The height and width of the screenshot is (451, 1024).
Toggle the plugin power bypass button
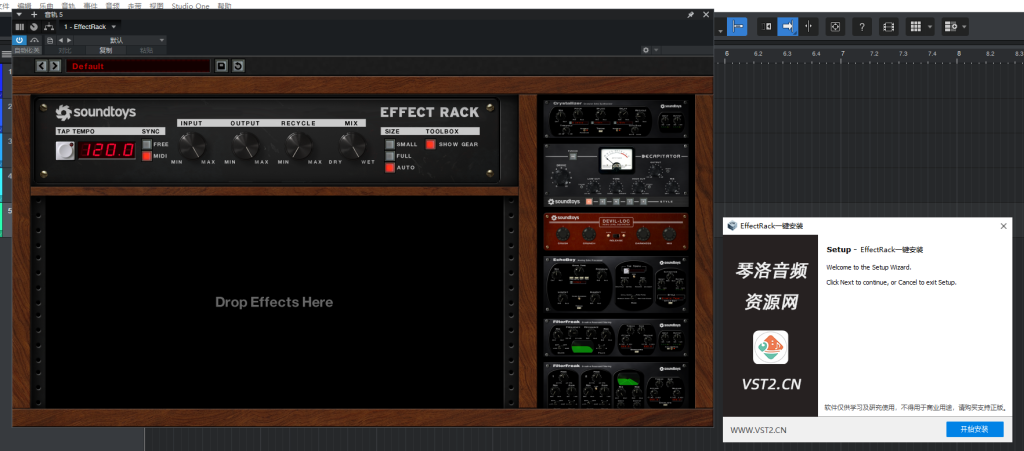pos(20,40)
